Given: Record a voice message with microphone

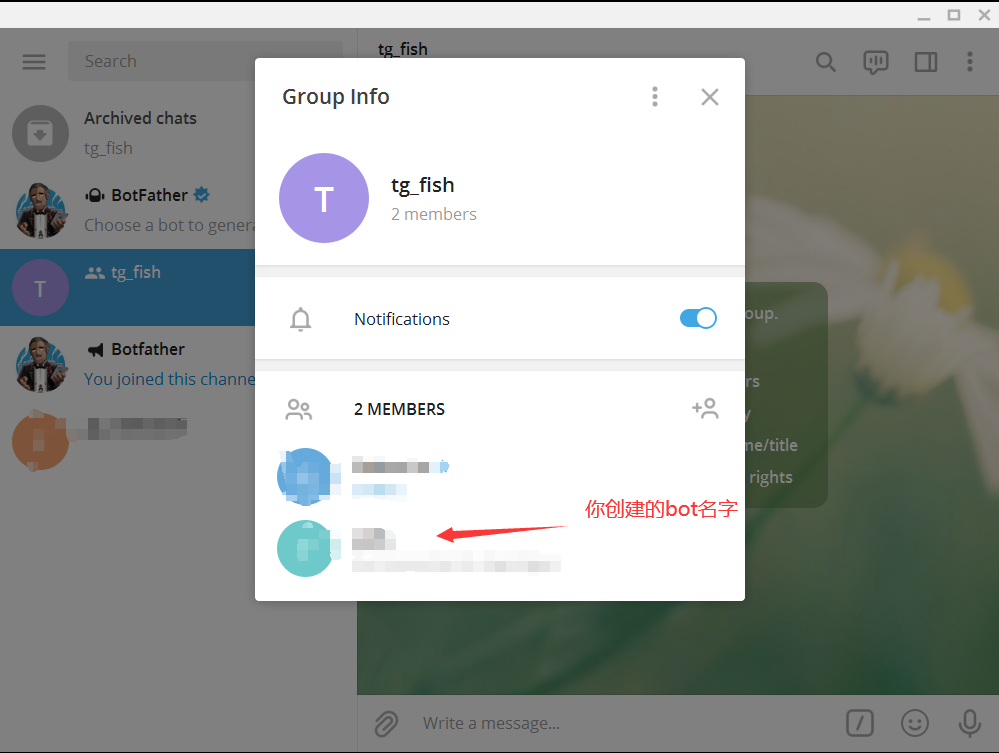Looking at the screenshot, I should click(970, 723).
